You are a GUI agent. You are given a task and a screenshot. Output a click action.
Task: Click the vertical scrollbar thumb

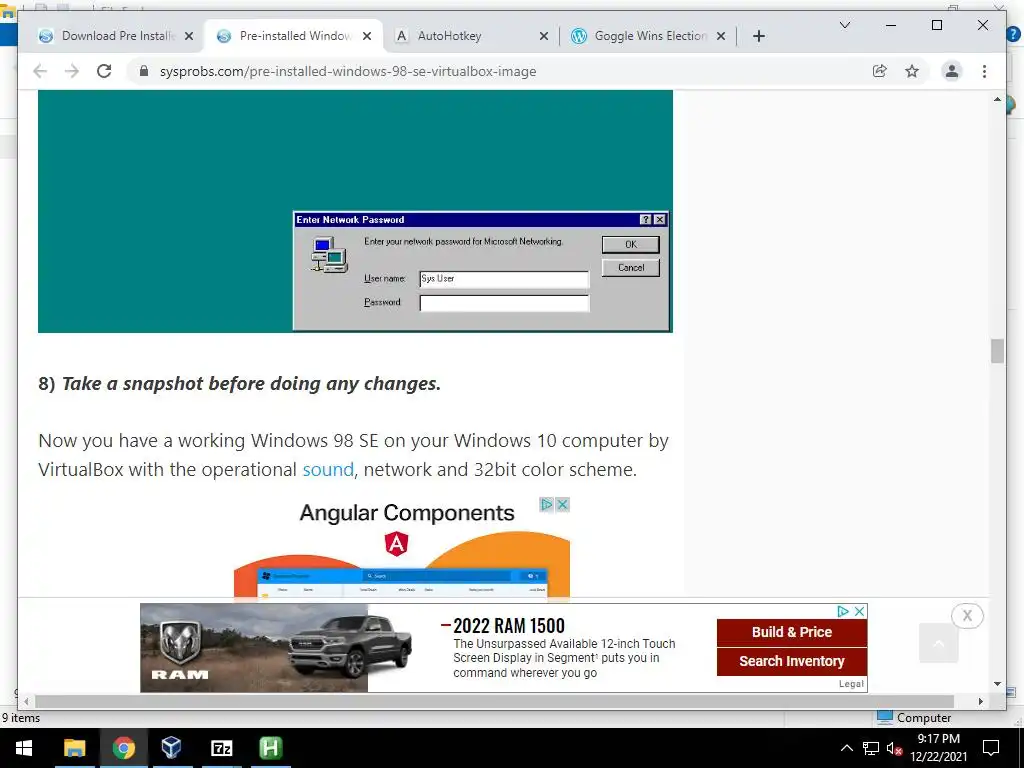coord(997,351)
